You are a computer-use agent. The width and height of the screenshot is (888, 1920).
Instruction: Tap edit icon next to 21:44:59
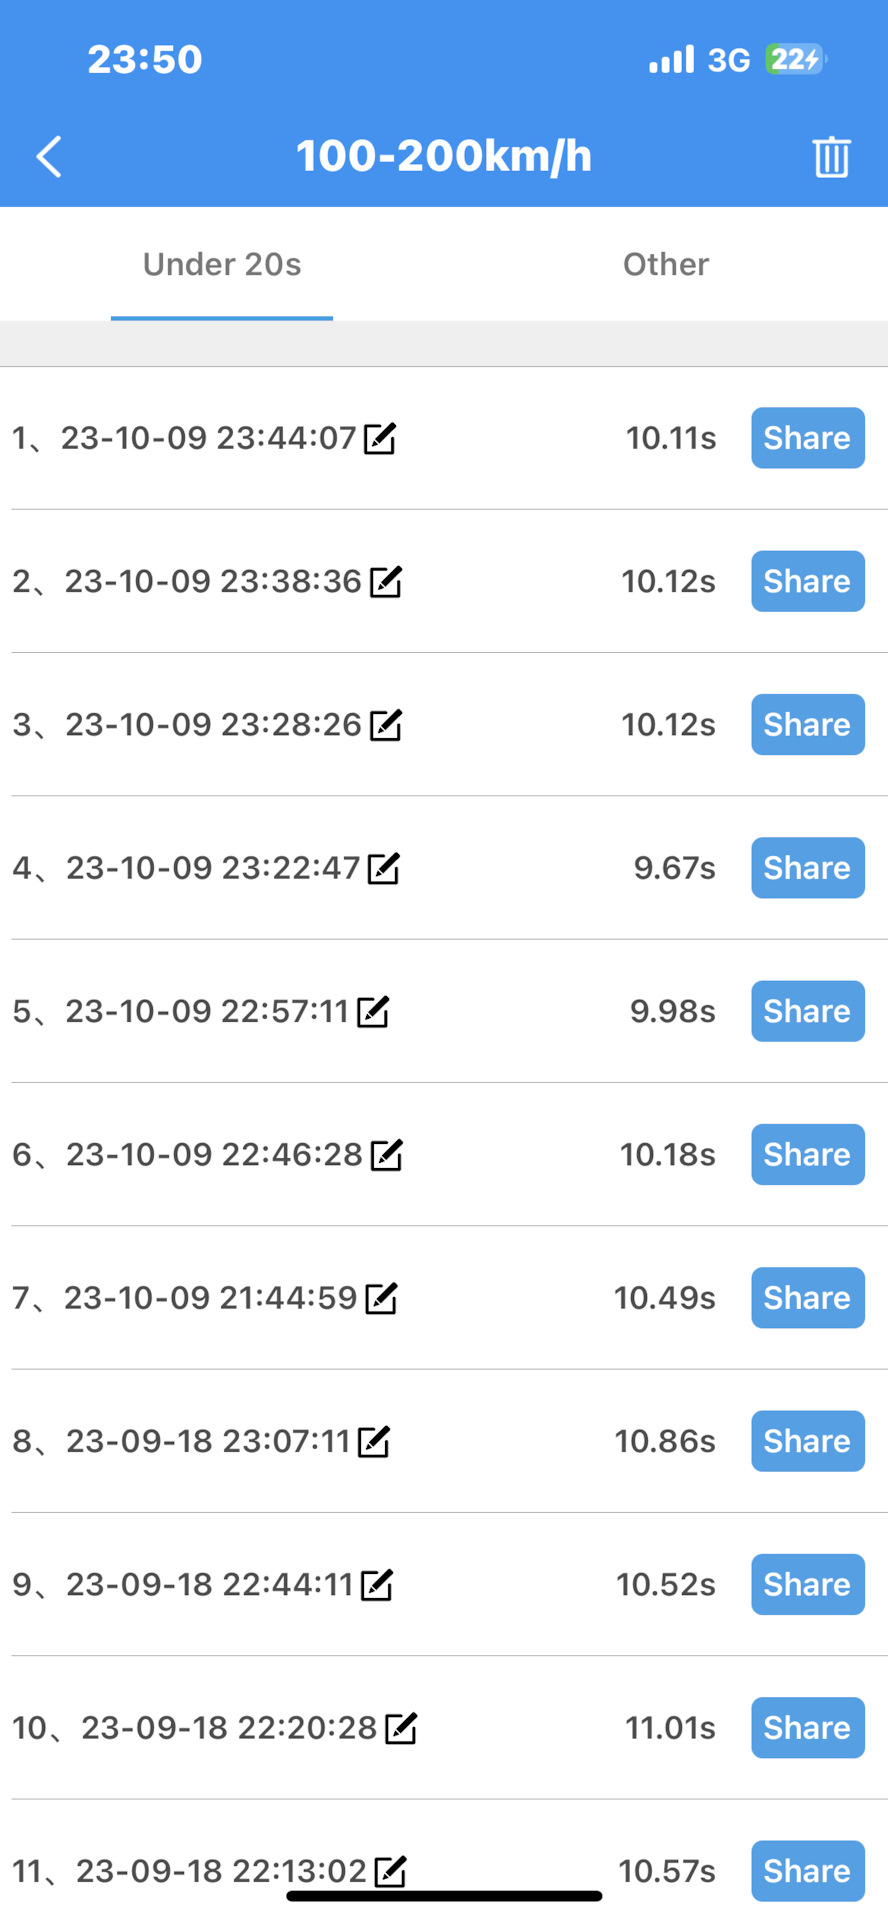(x=381, y=1298)
